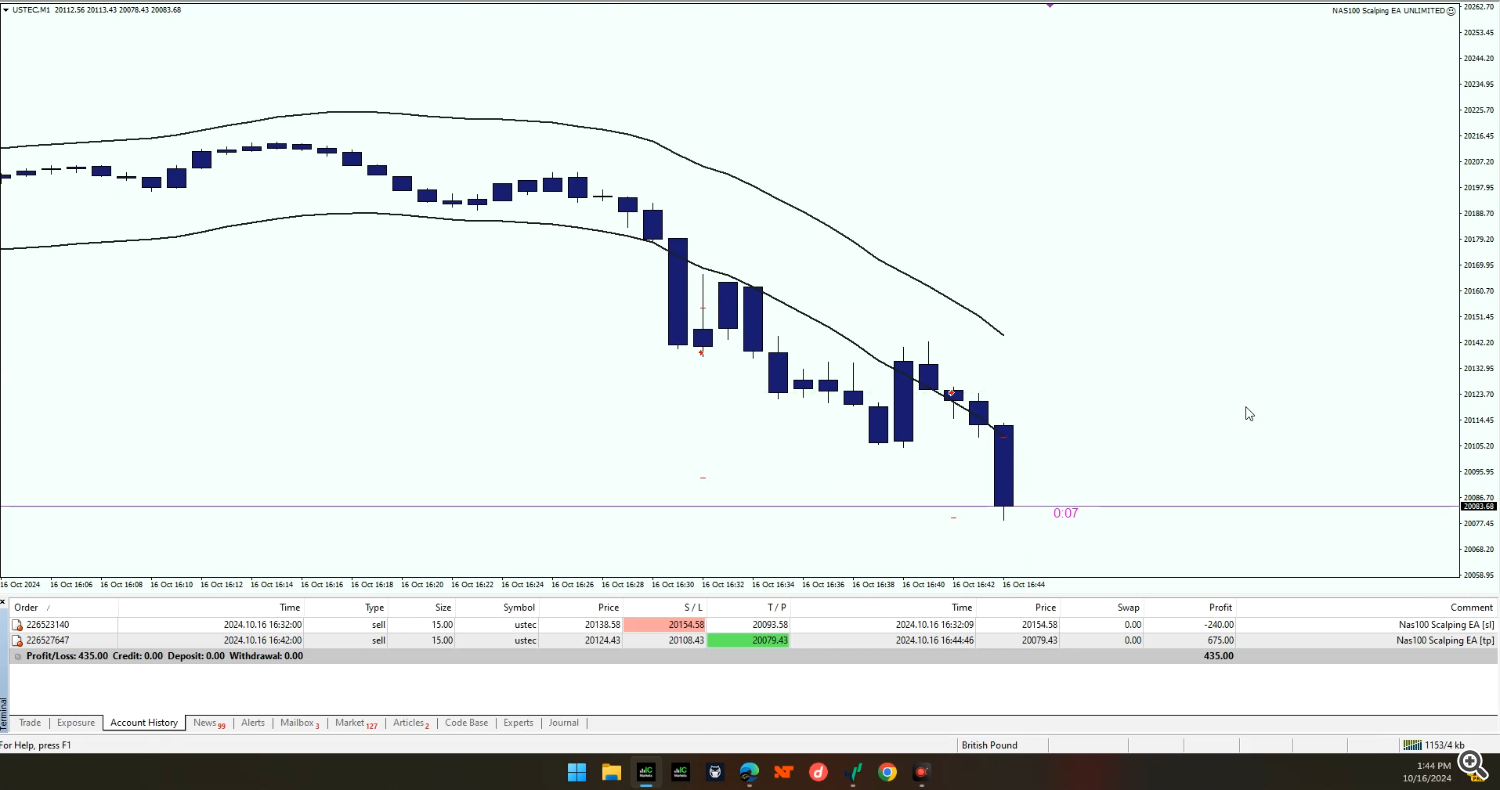Click the 'British Pound' status bar field
This screenshot has height=790, width=1500.
pos(990,745)
